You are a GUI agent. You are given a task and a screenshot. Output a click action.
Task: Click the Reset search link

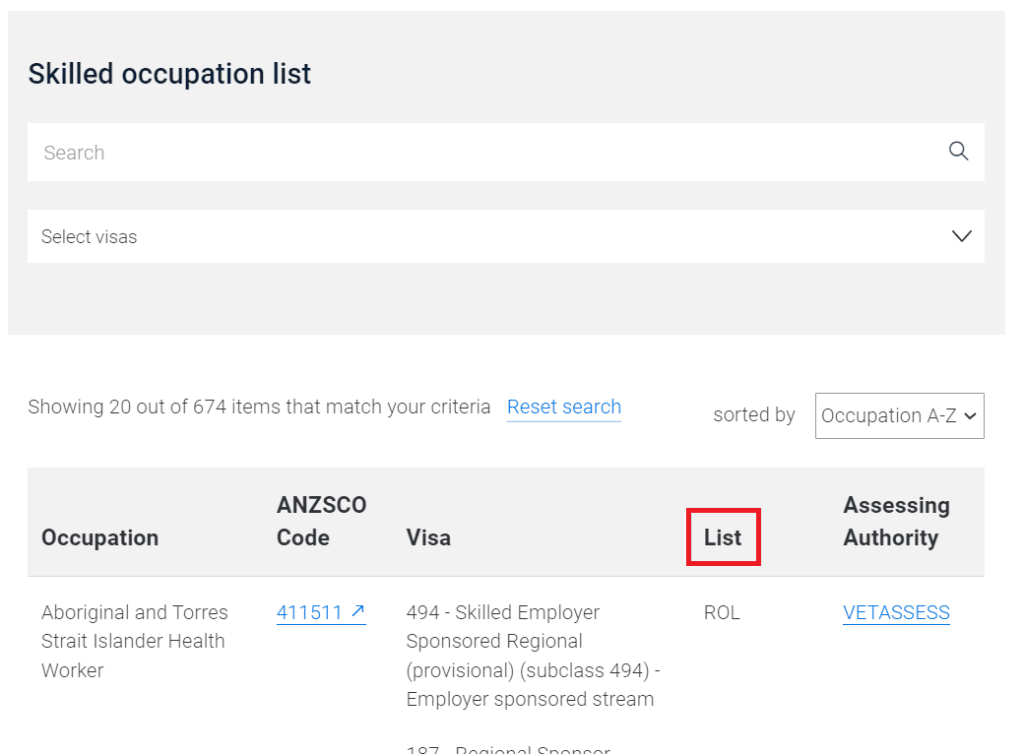point(564,407)
